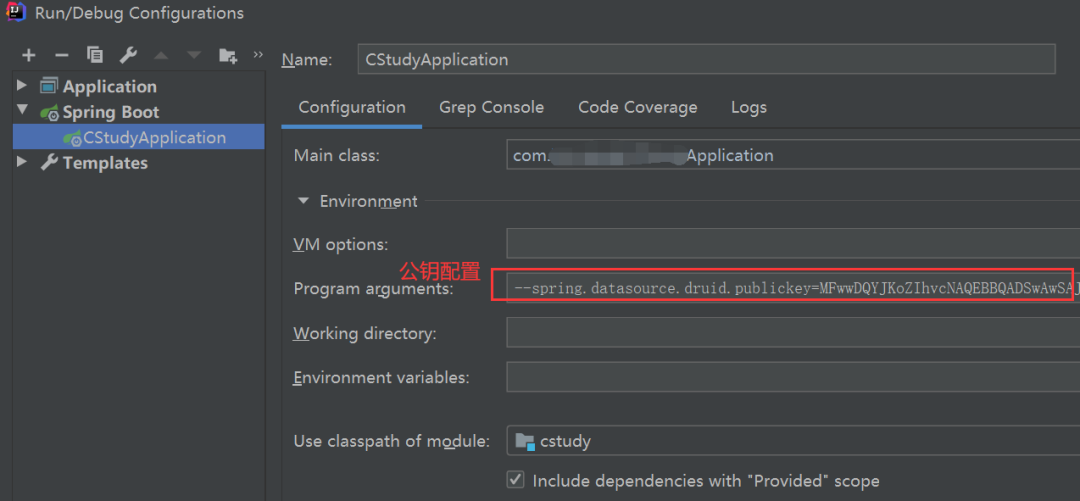Click the Move Up arrow icon

[161, 55]
